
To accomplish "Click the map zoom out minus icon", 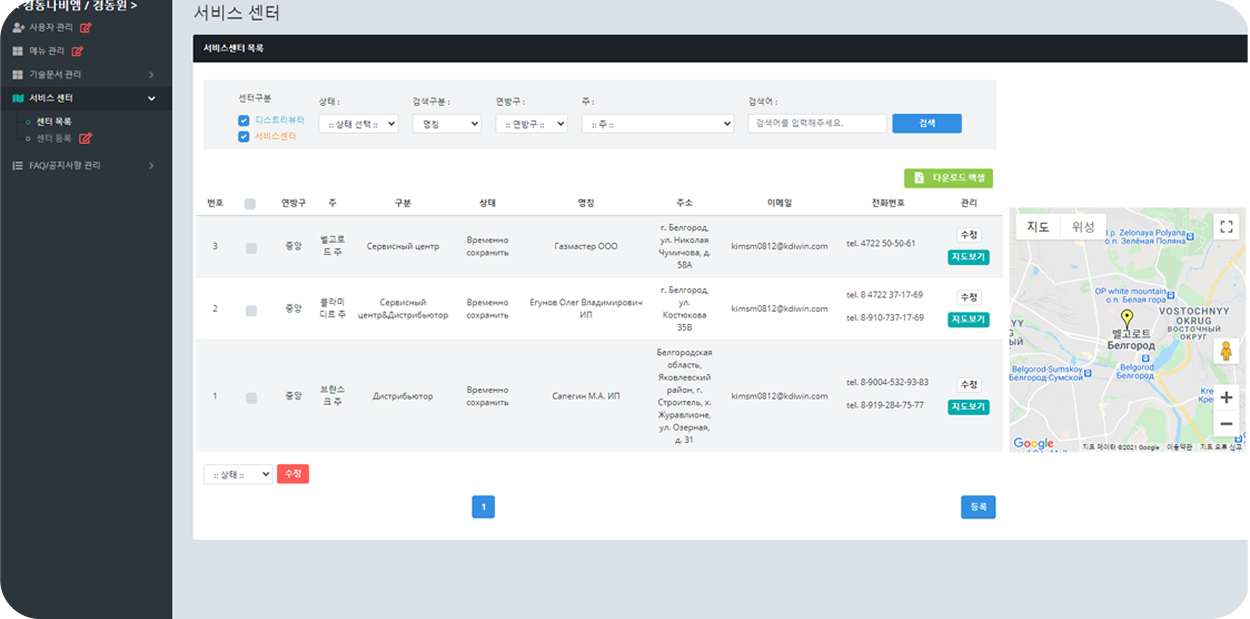I will coord(1226,424).
